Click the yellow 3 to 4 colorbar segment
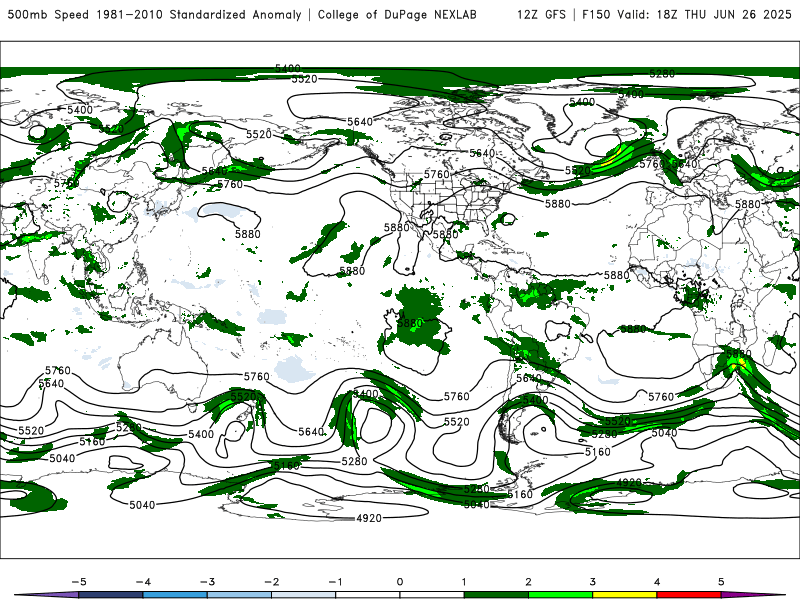The width and height of the screenshot is (800, 600). pos(624,595)
